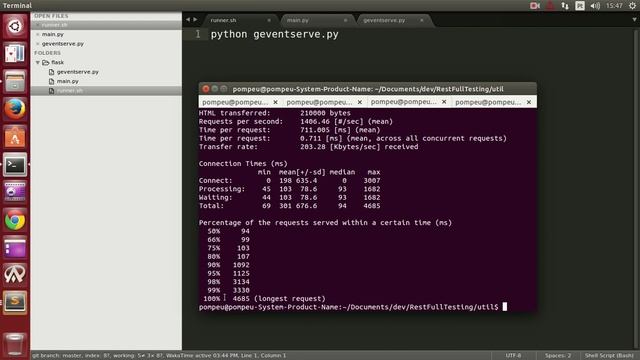The height and width of the screenshot is (360, 640).
Task: Show the clock calendar at 15:47
Action: pyautogui.click(x=614, y=5)
